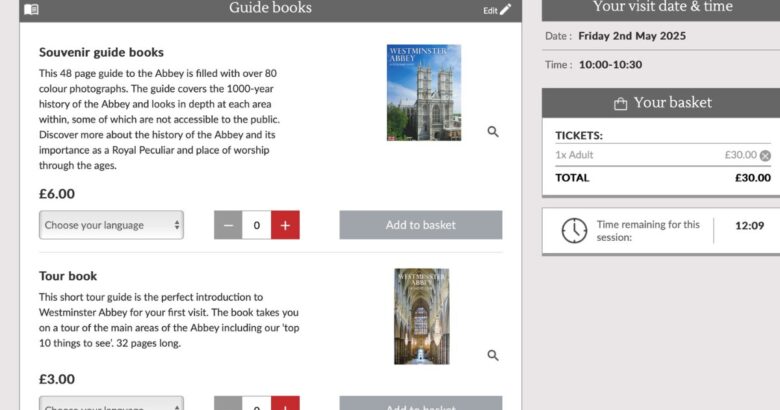Click the open book icon in Guide books header
The width and height of the screenshot is (780, 410).
click(x=31, y=9)
